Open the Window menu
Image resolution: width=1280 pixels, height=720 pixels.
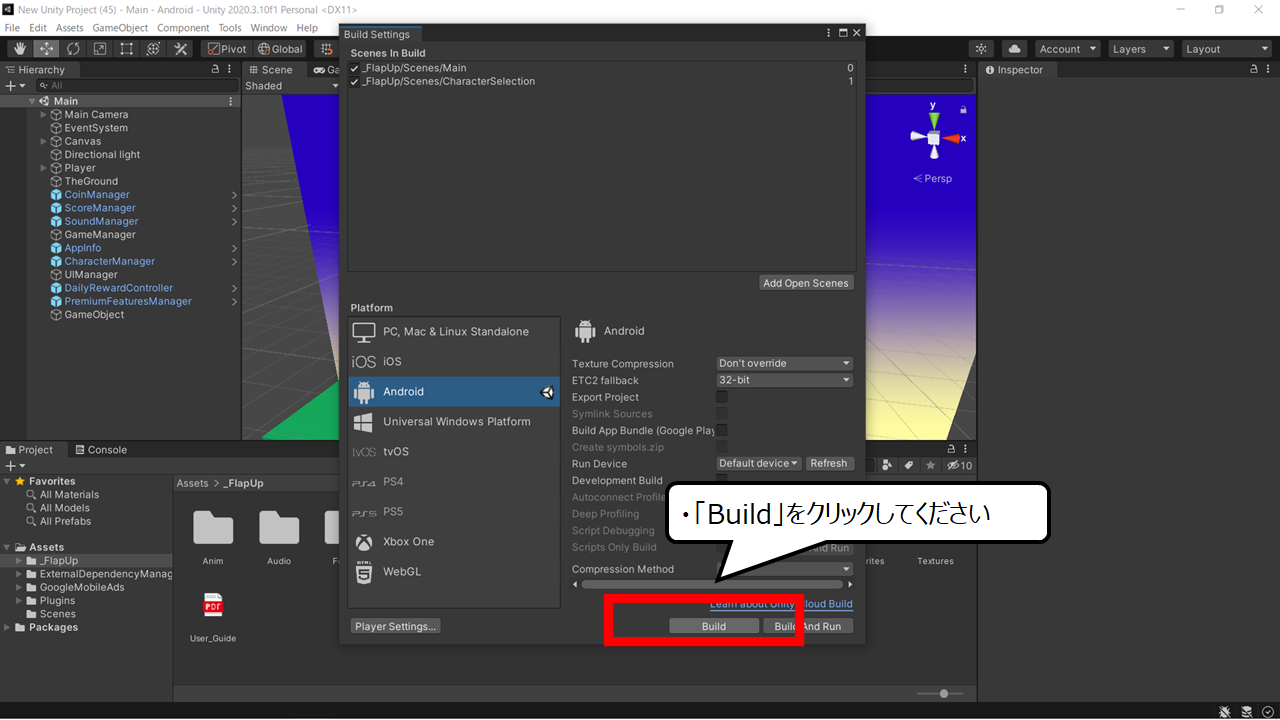pyautogui.click(x=269, y=28)
